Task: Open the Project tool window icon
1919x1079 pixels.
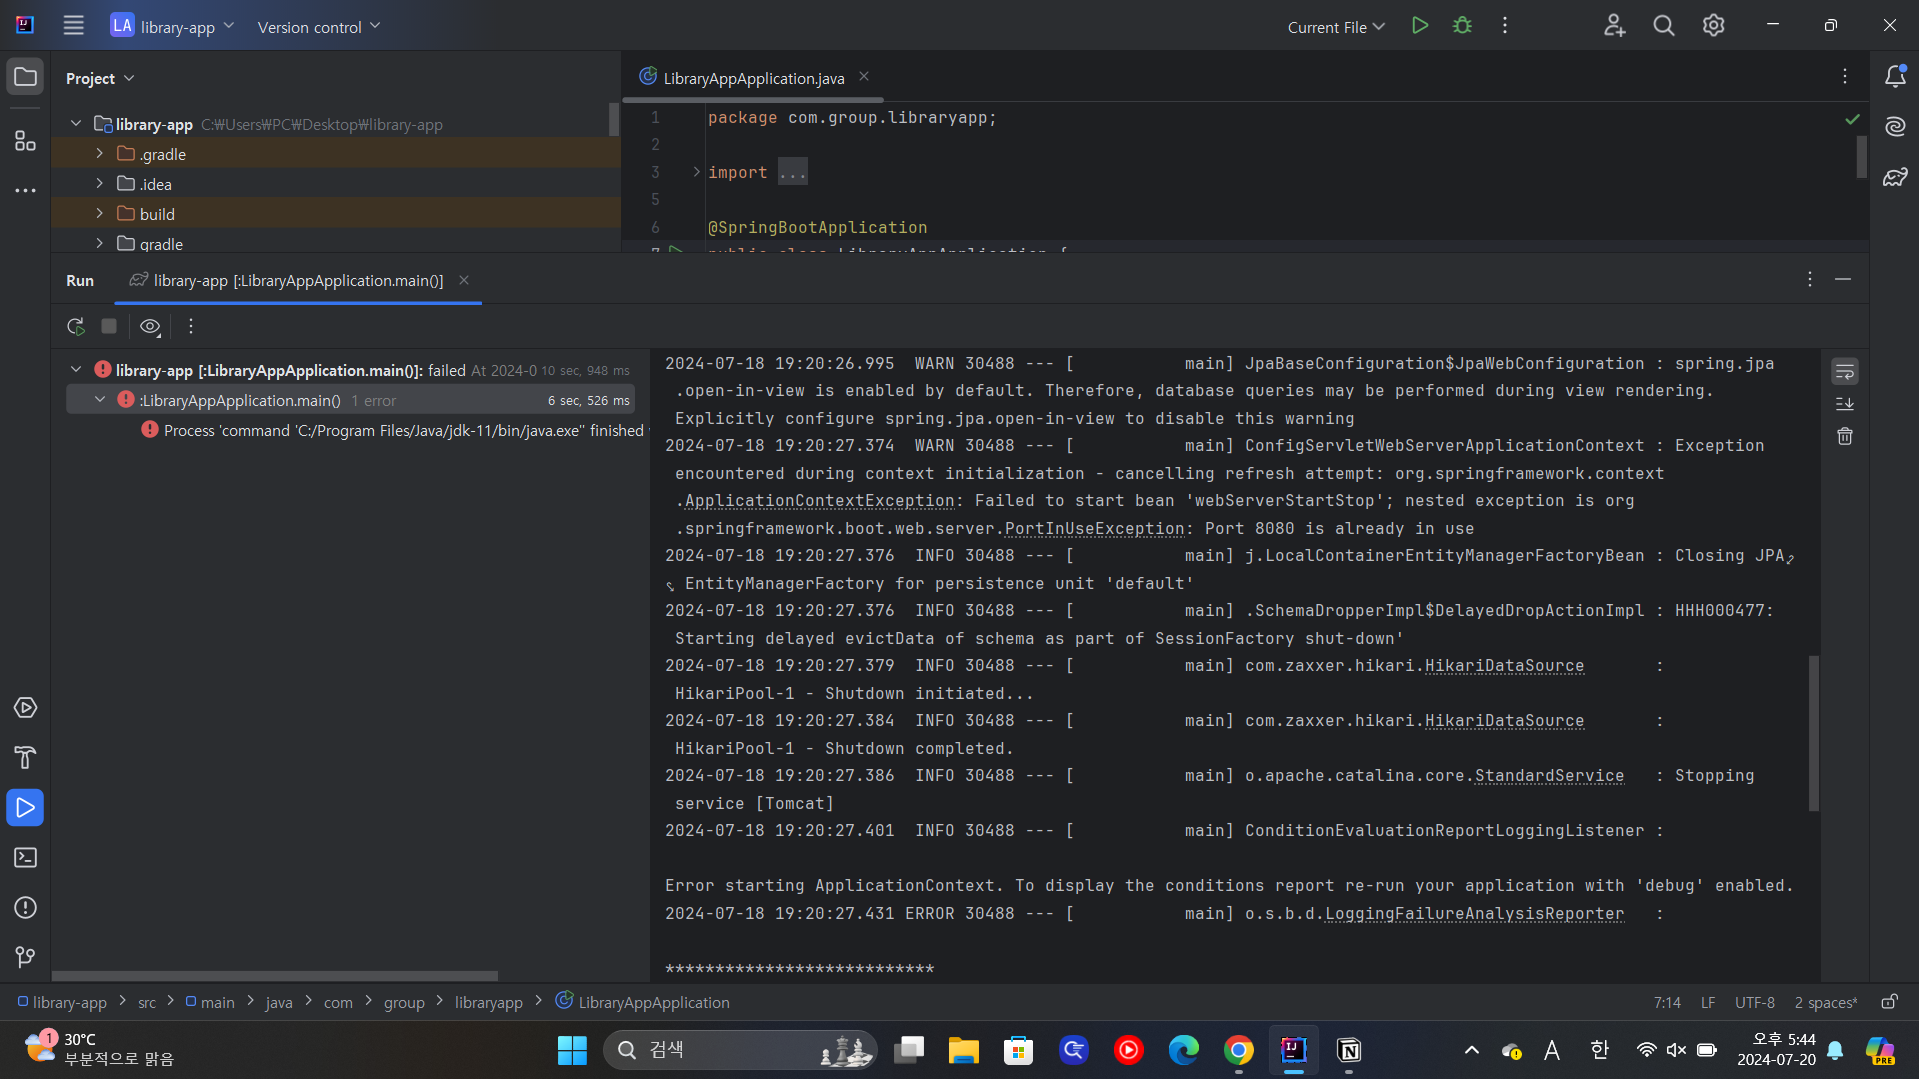Action: coord(25,77)
